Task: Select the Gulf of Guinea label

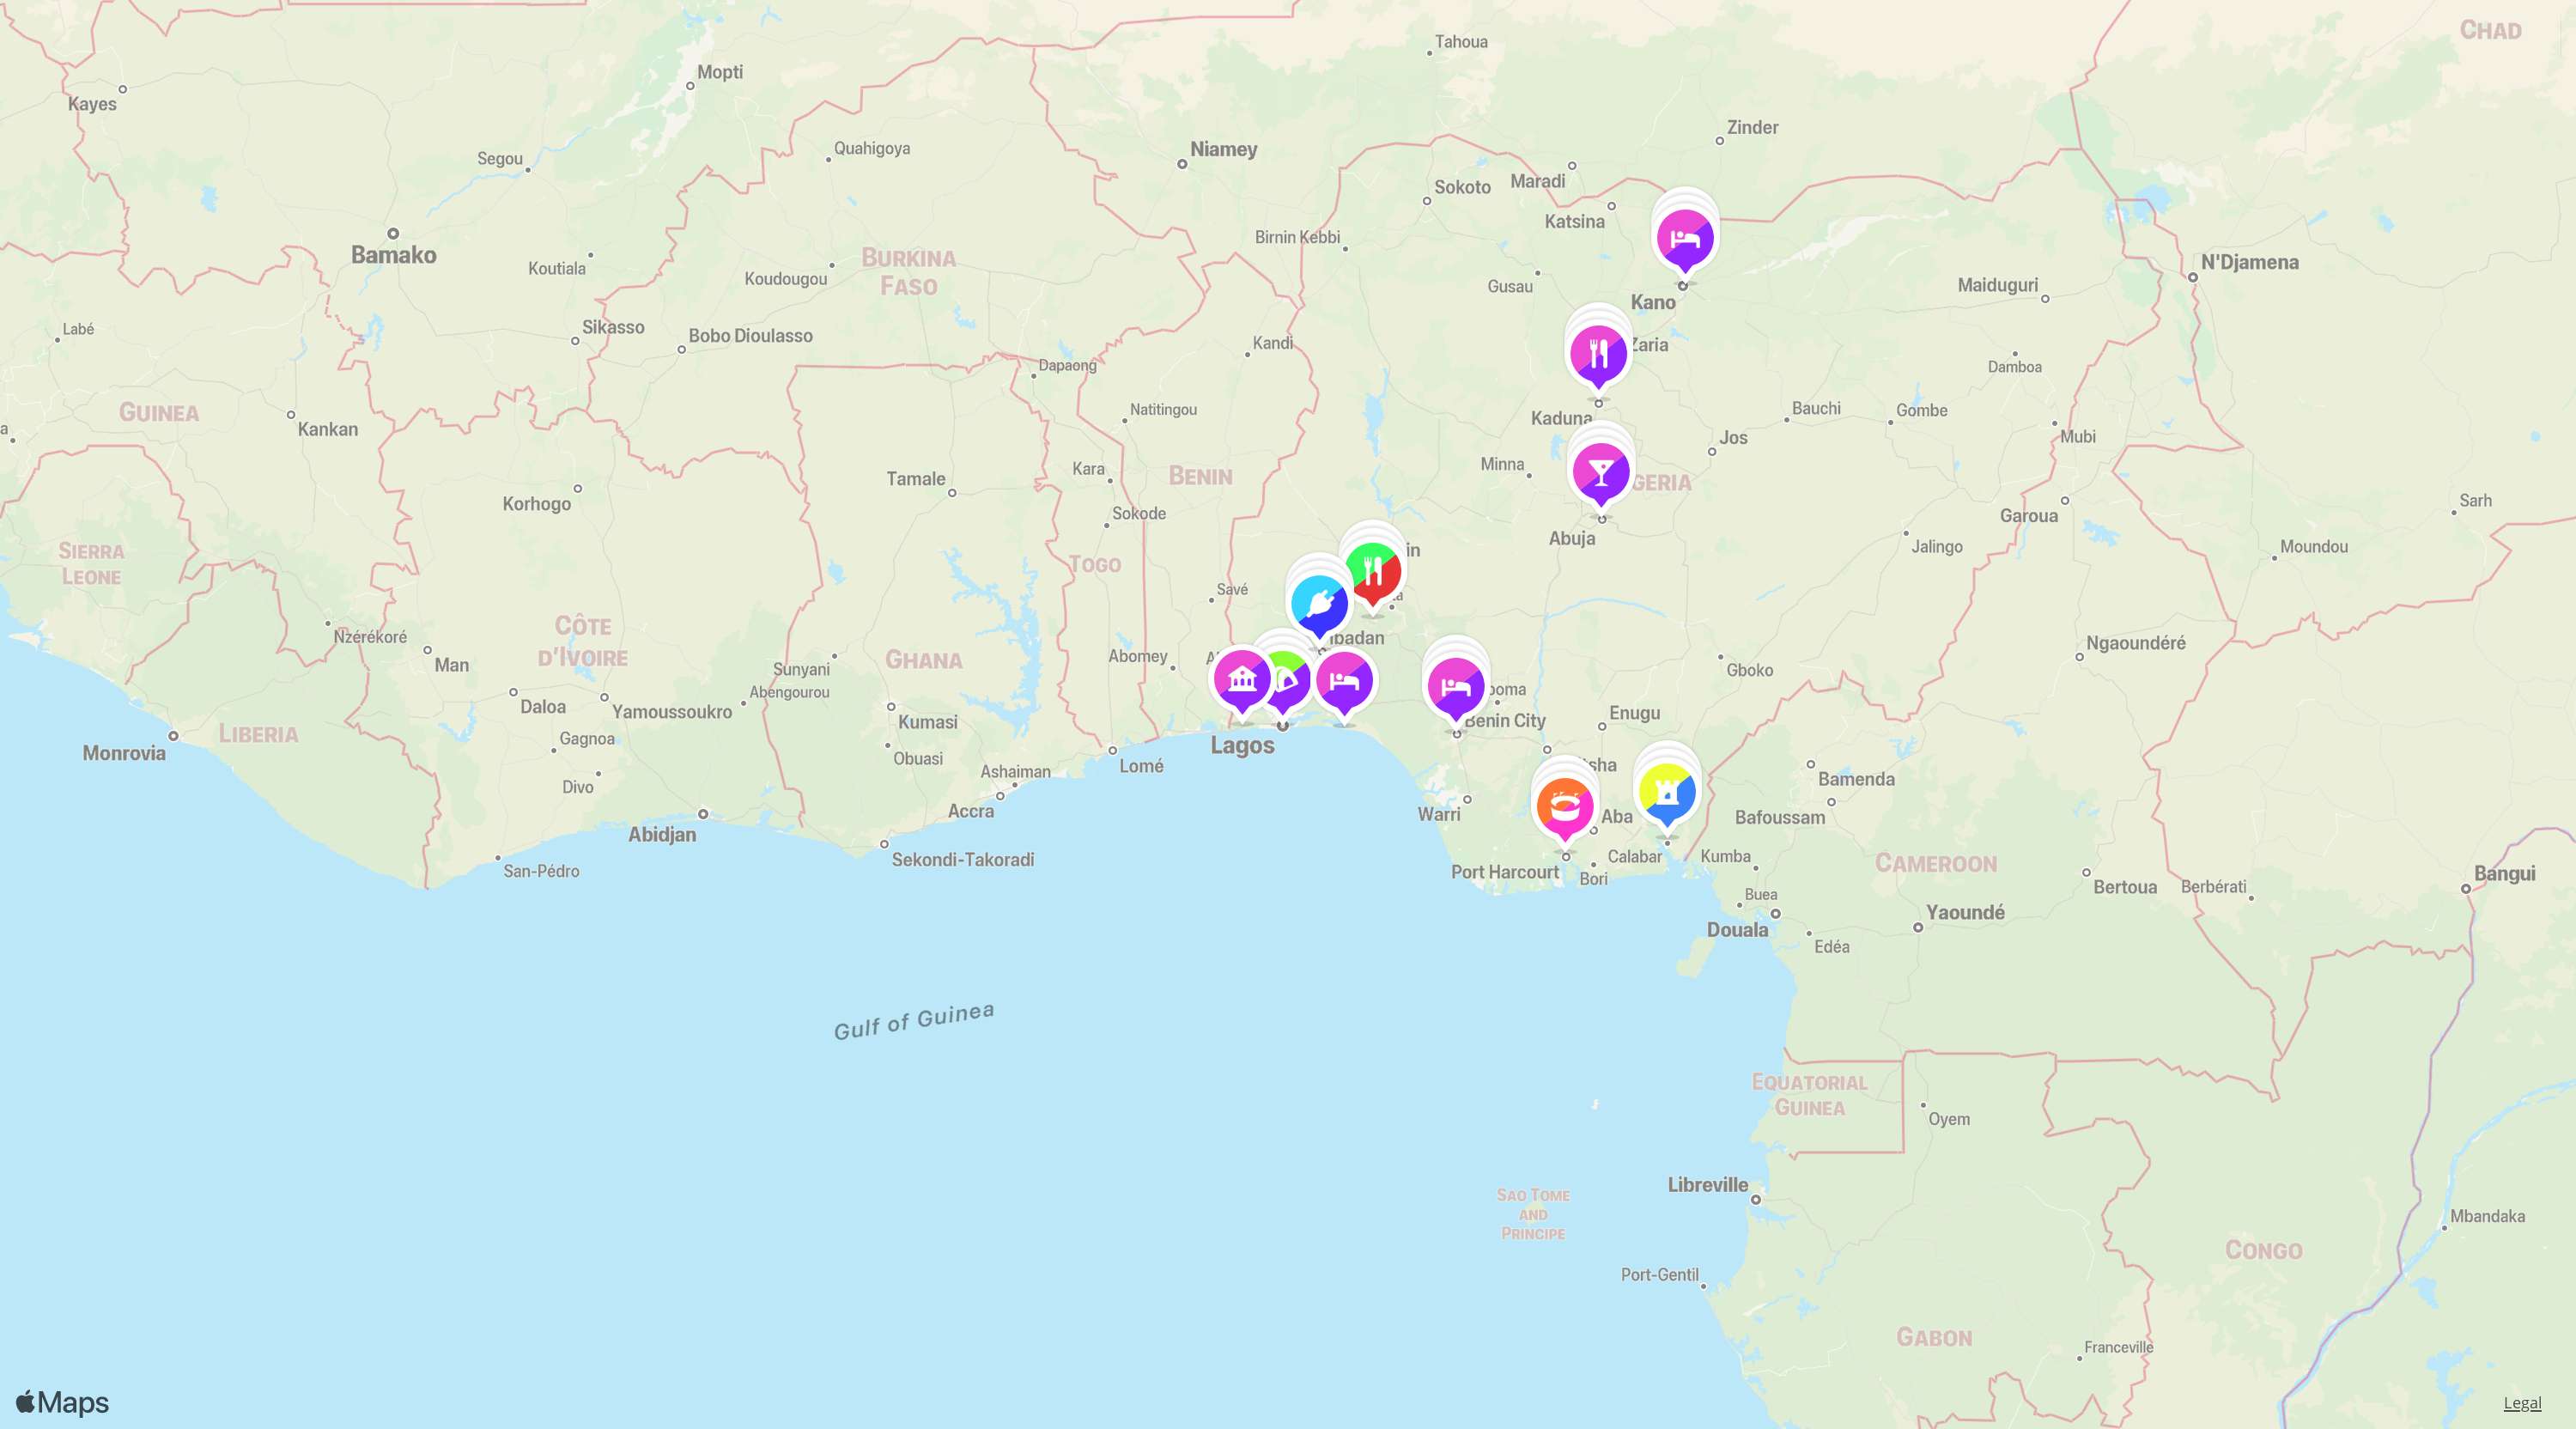Action: coord(914,1021)
